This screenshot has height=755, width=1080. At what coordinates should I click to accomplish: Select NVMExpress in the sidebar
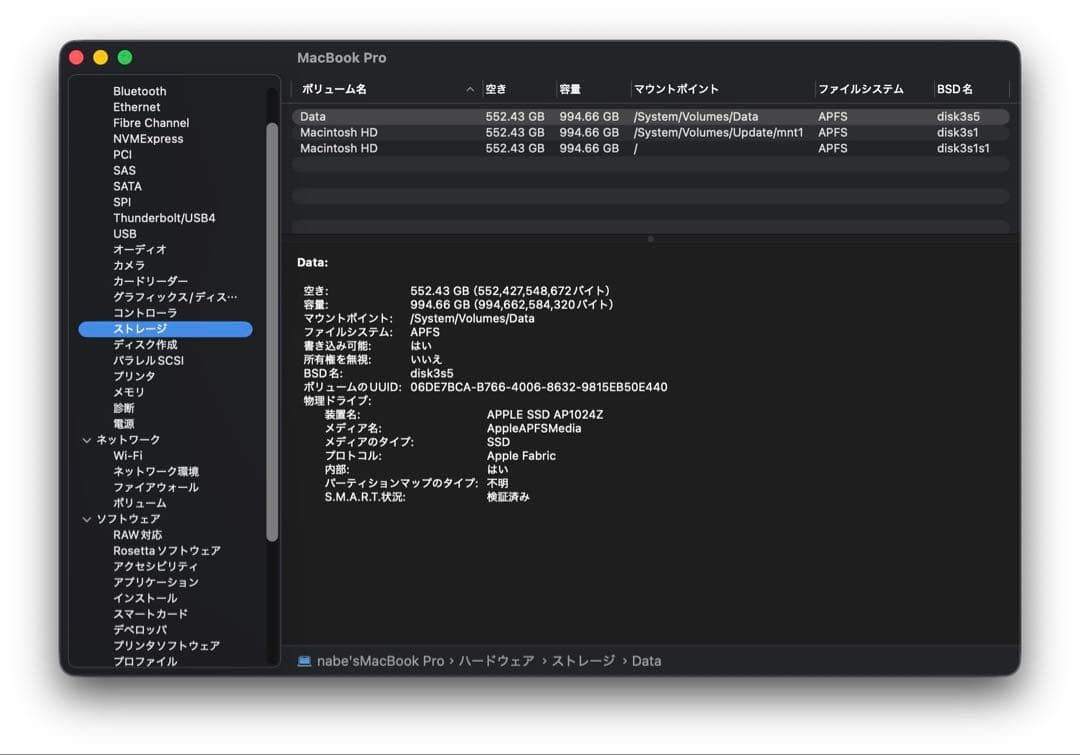tap(148, 138)
